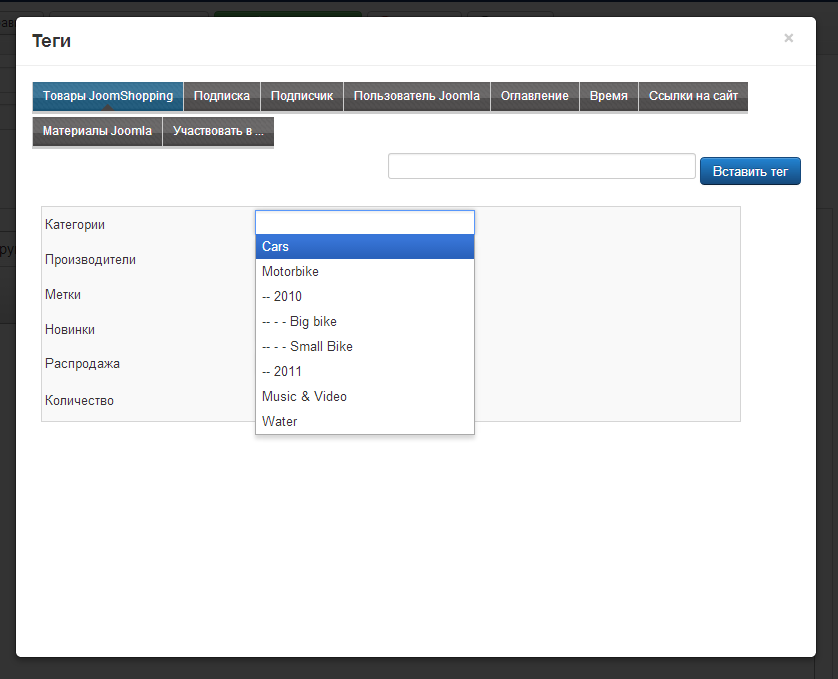Viewport: 838px width, 679px height.
Task: Close the Теги dialog with X
Action: [x=788, y=38]
